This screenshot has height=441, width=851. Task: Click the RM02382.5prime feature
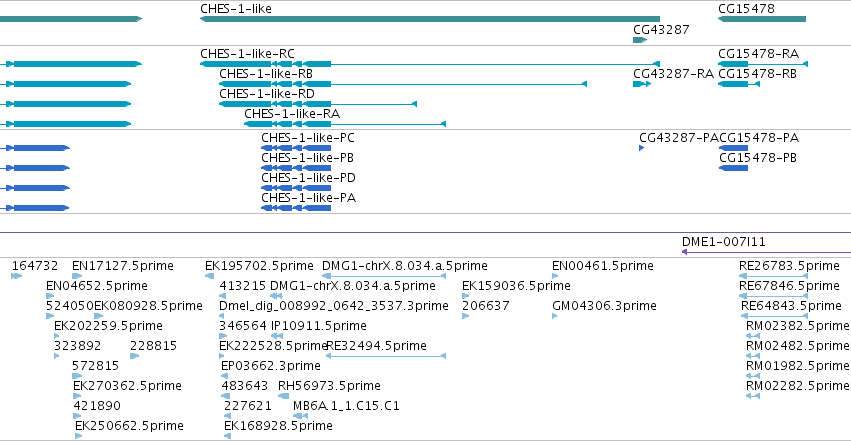753,336
